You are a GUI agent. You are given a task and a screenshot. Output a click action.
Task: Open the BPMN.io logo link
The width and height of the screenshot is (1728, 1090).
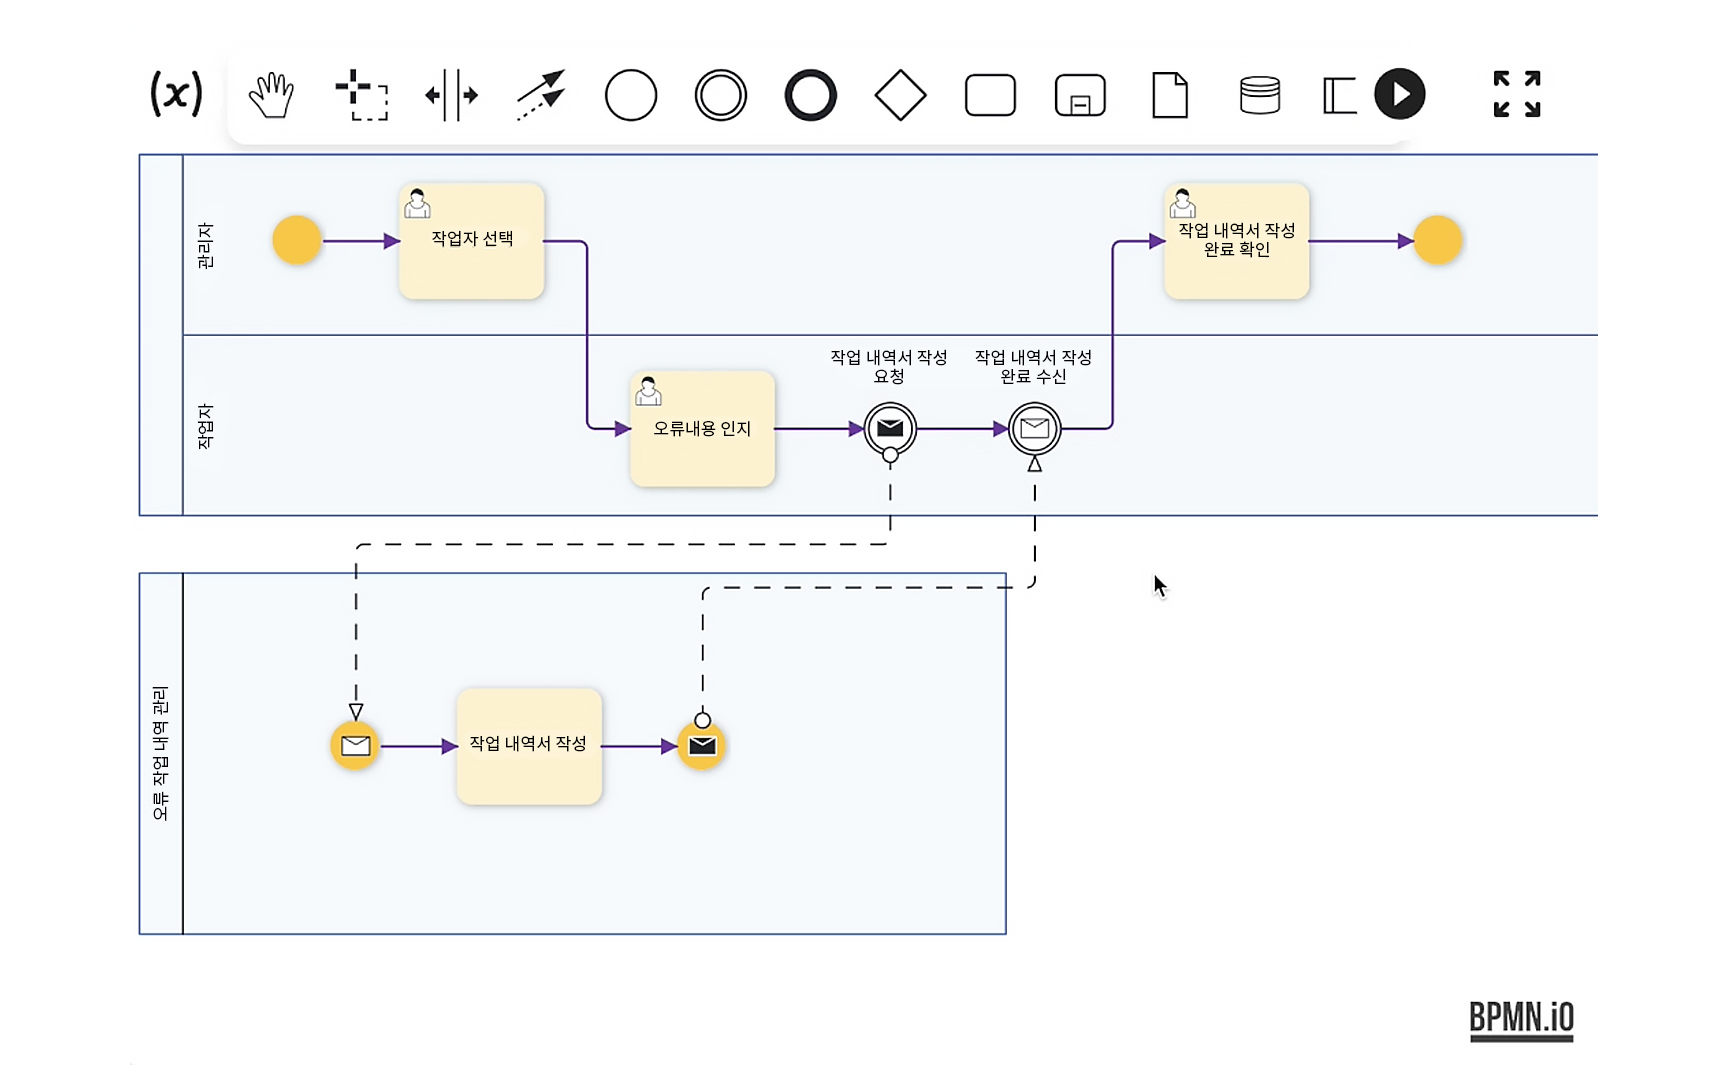(x=1520, y=1019)
